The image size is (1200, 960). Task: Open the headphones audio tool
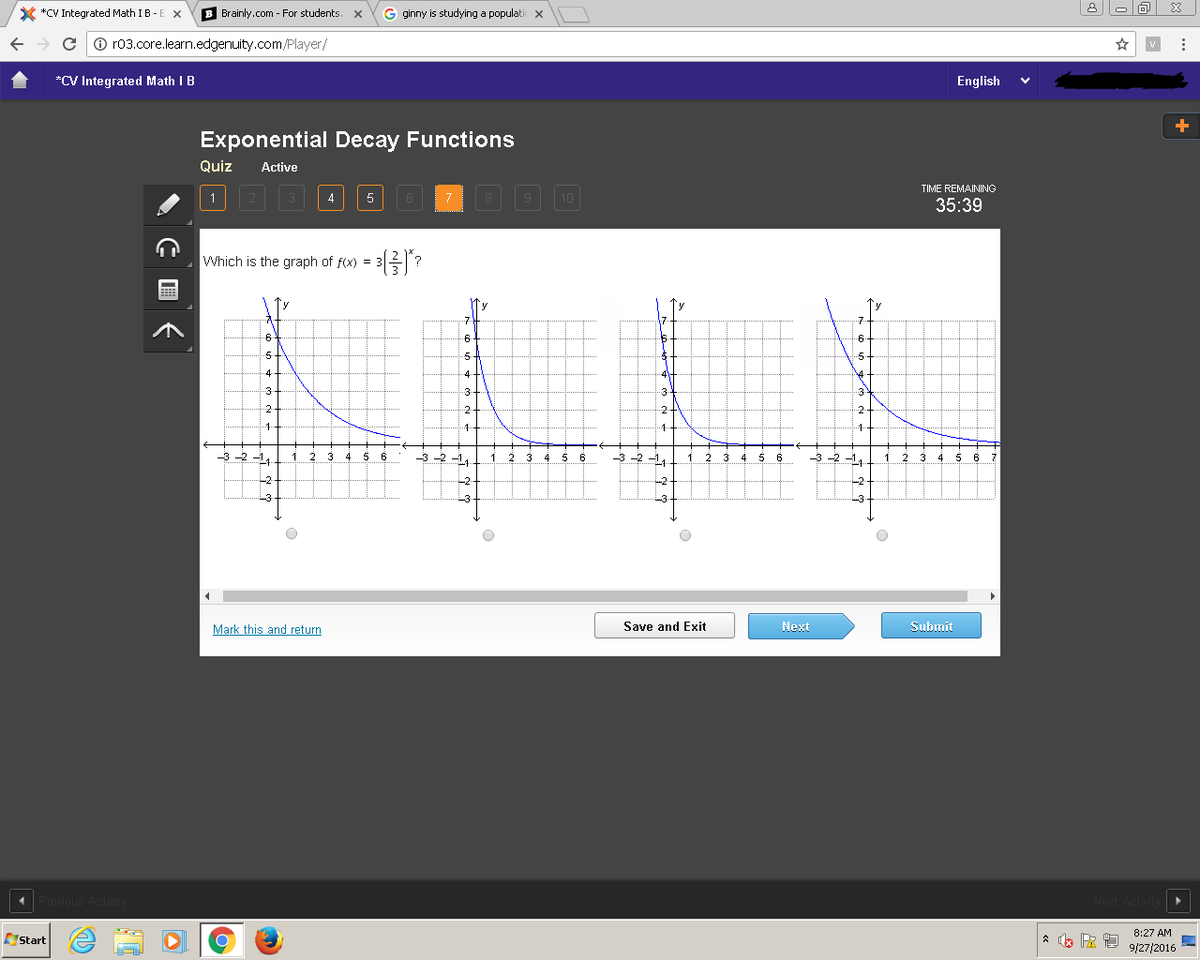coord(167,247)
